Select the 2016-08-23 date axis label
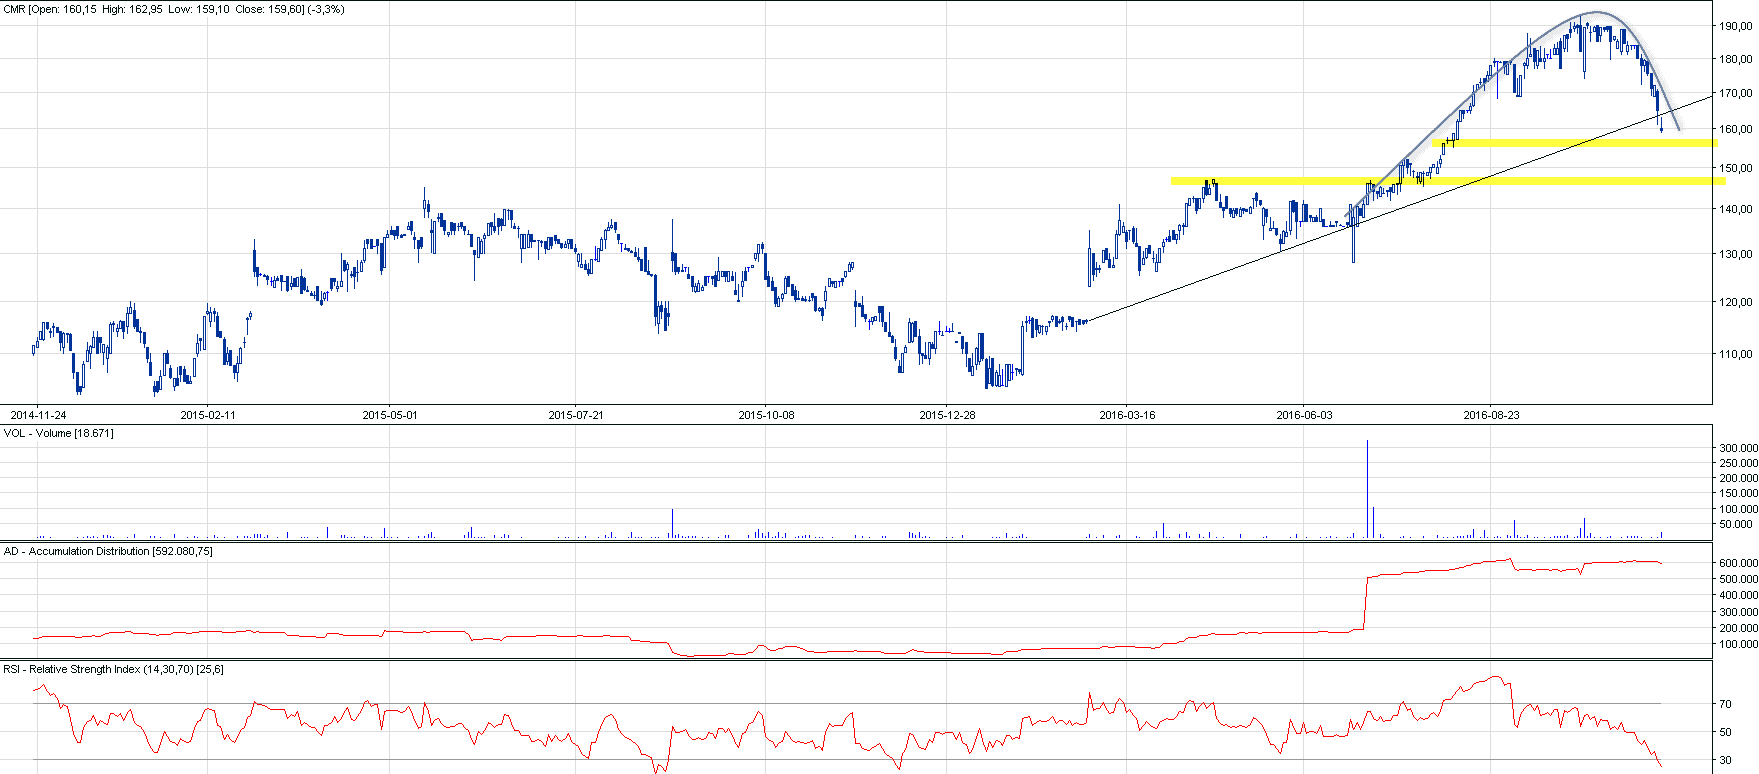 [1491, 415]
